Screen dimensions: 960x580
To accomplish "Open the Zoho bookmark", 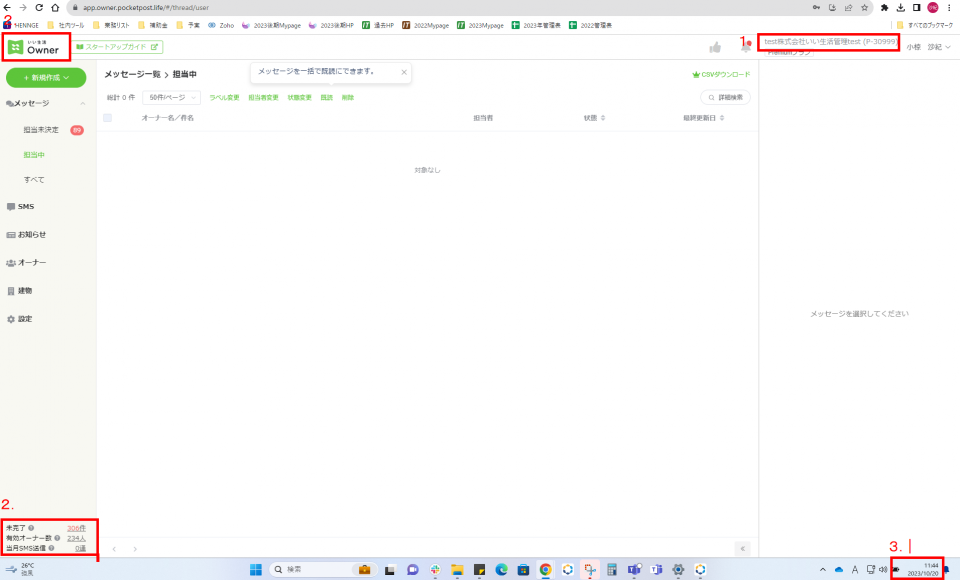I will [221, 25].
